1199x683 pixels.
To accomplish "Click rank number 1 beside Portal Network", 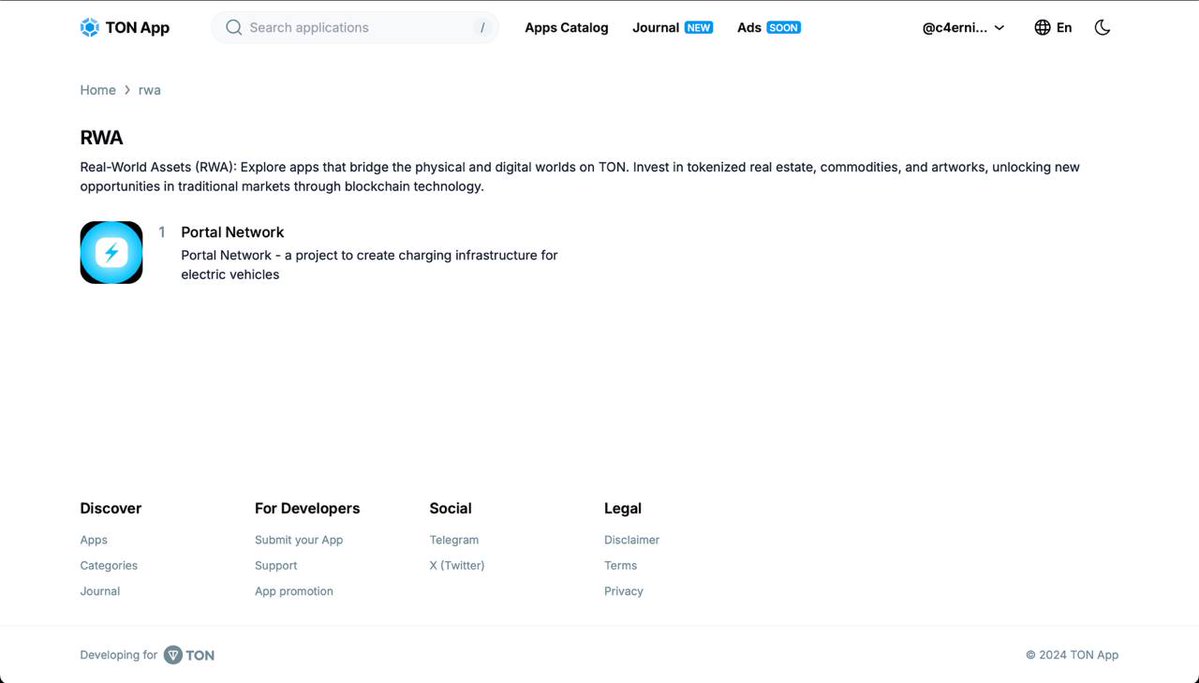I will tap(161, 232).
